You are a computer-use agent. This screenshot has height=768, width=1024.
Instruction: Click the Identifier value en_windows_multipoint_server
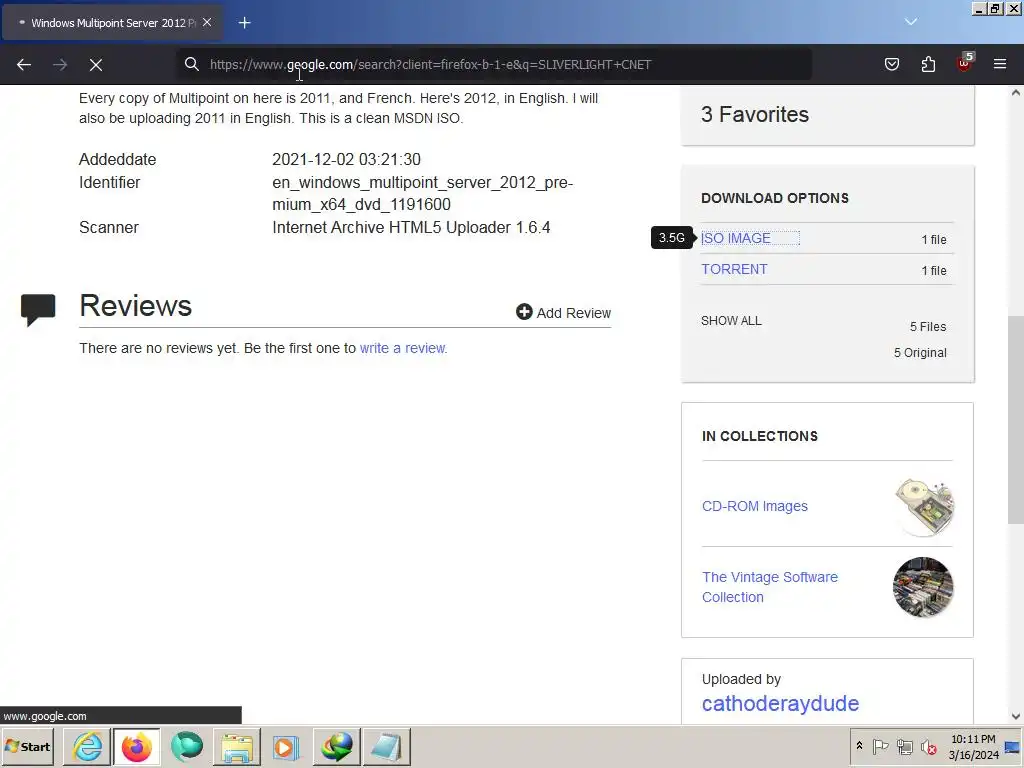pyautogui.click(x=423, y=193)
